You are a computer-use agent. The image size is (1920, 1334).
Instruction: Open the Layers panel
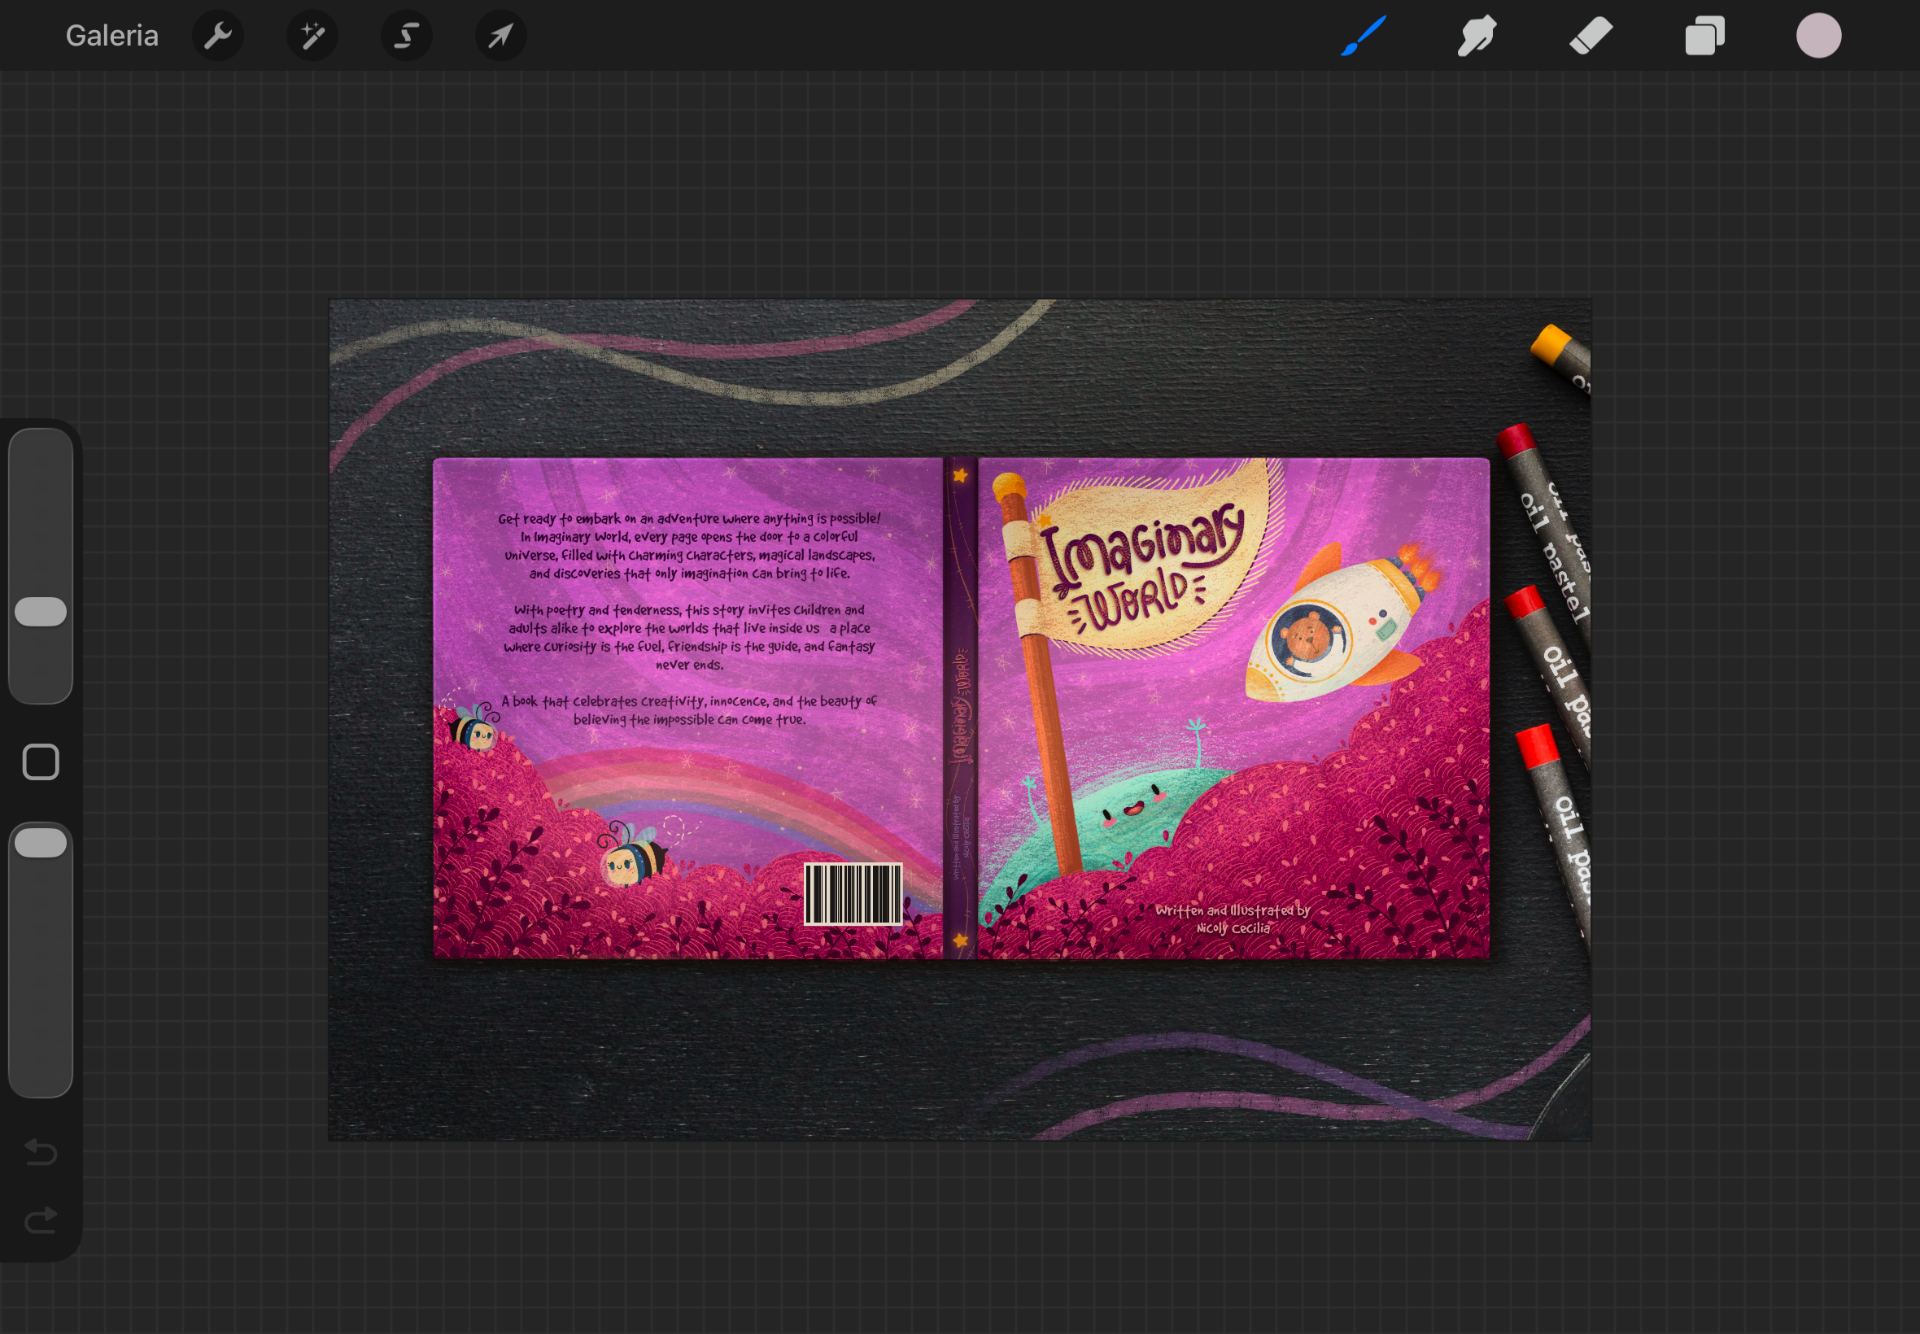tap(1704, 36)
